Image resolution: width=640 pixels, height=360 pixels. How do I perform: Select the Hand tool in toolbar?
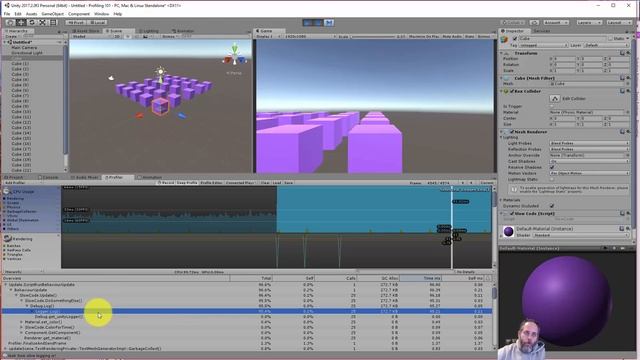pyautogui.click(x=10, y=22)
